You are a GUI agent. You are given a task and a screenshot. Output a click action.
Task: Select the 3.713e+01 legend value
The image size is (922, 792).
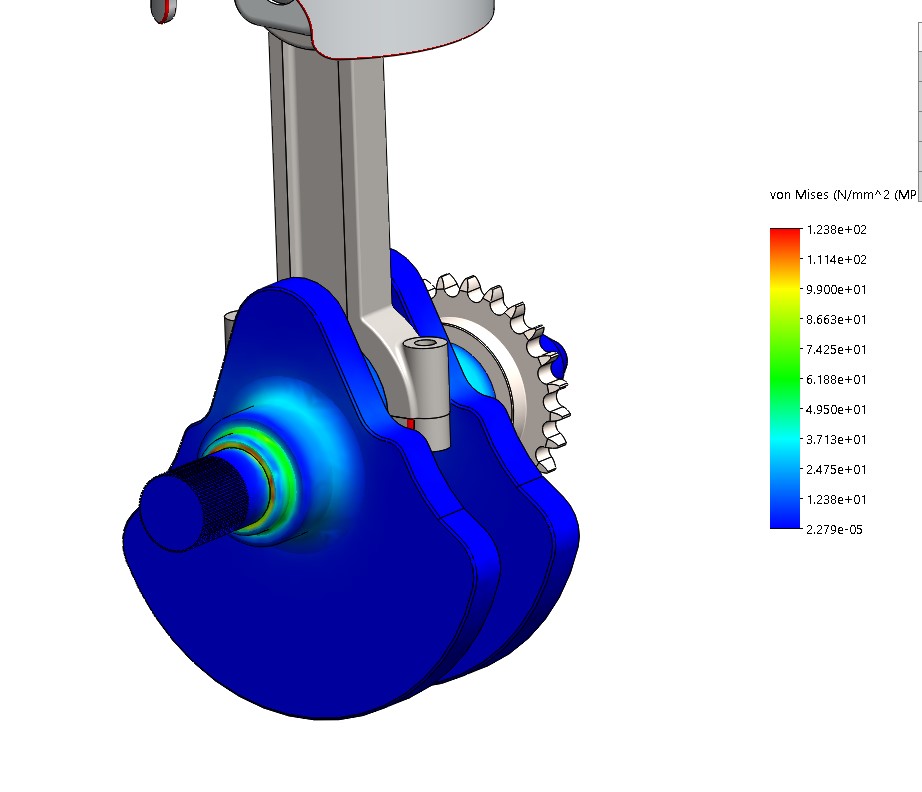click(836, 440)
